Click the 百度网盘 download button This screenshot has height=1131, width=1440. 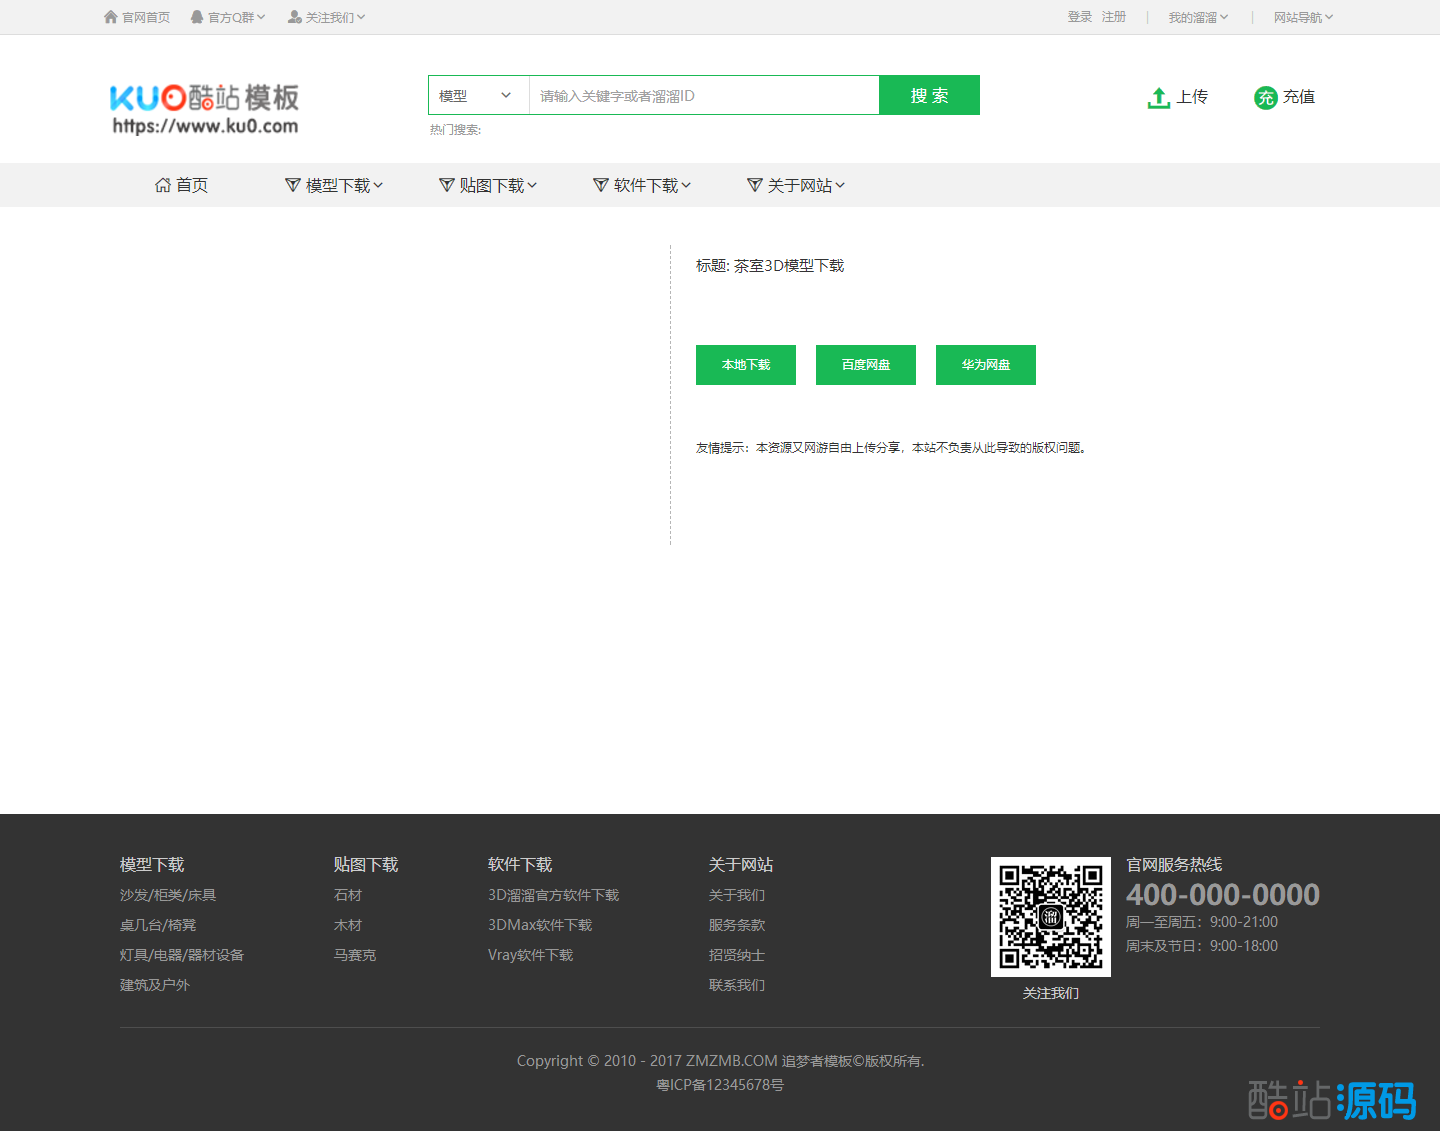(866, 365)
